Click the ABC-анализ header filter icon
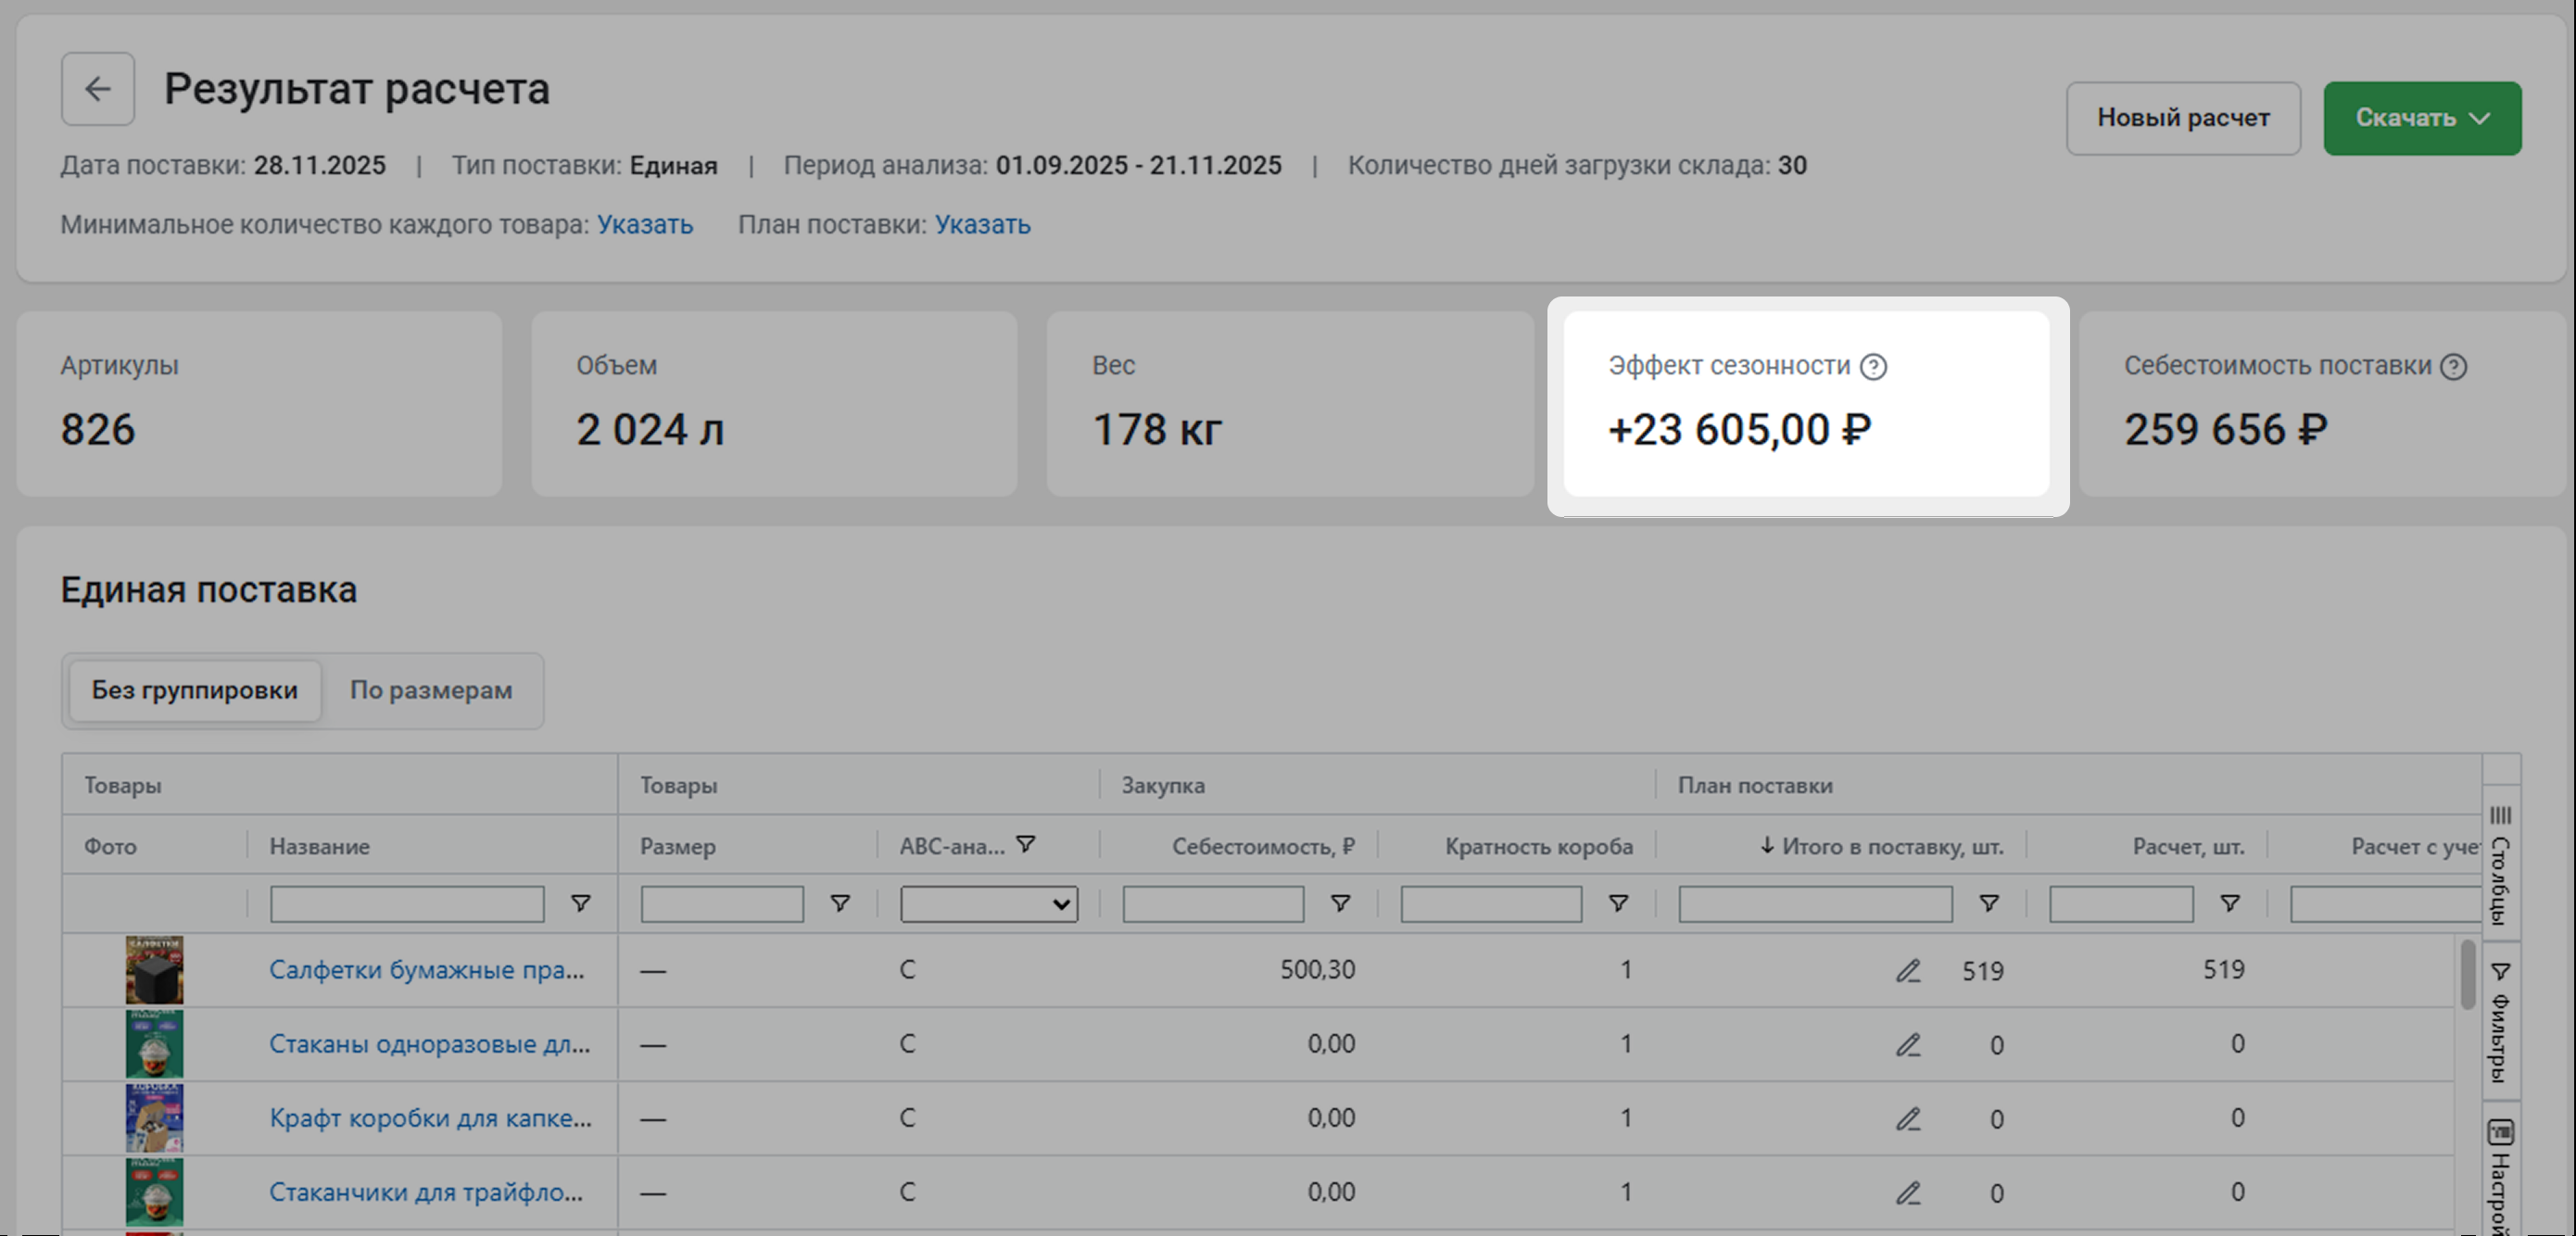 click(x=1025, y=845)
